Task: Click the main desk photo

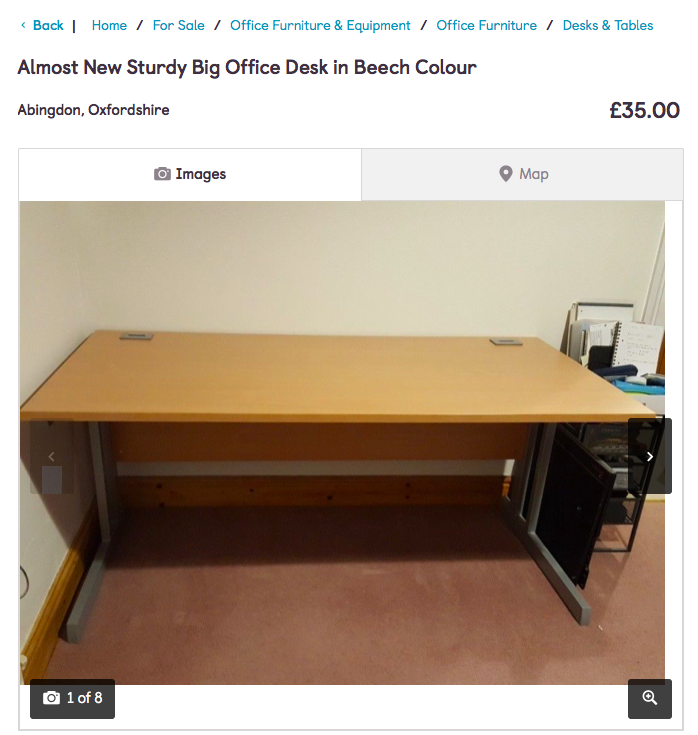Action: click(x=342, y=442)
